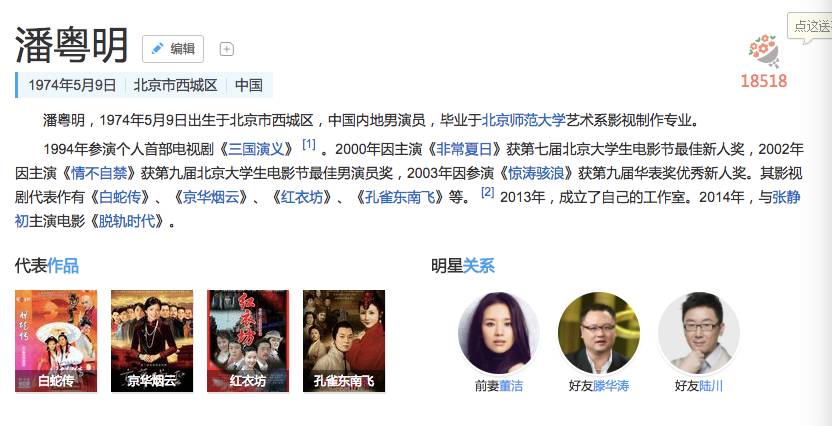The width and height of the screenshot is (832, 426).
Task: Click the 点这送 tooltip bubble
Action: 810,27
